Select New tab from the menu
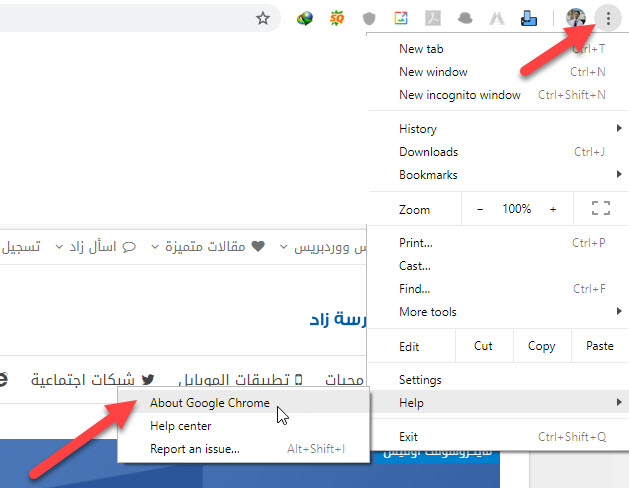629x488 pixels. (x=498, y=49)
